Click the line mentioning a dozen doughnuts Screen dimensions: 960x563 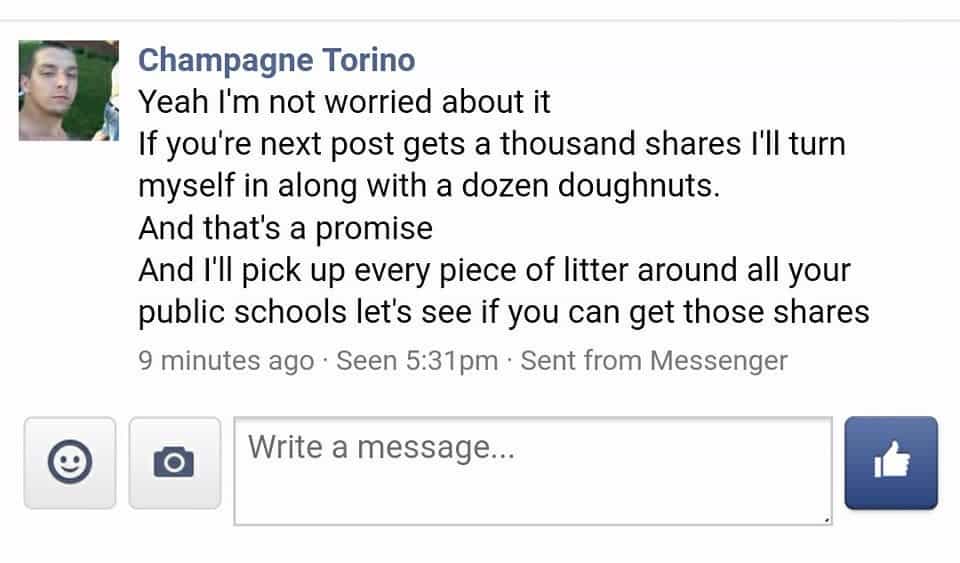pos(429,186)
